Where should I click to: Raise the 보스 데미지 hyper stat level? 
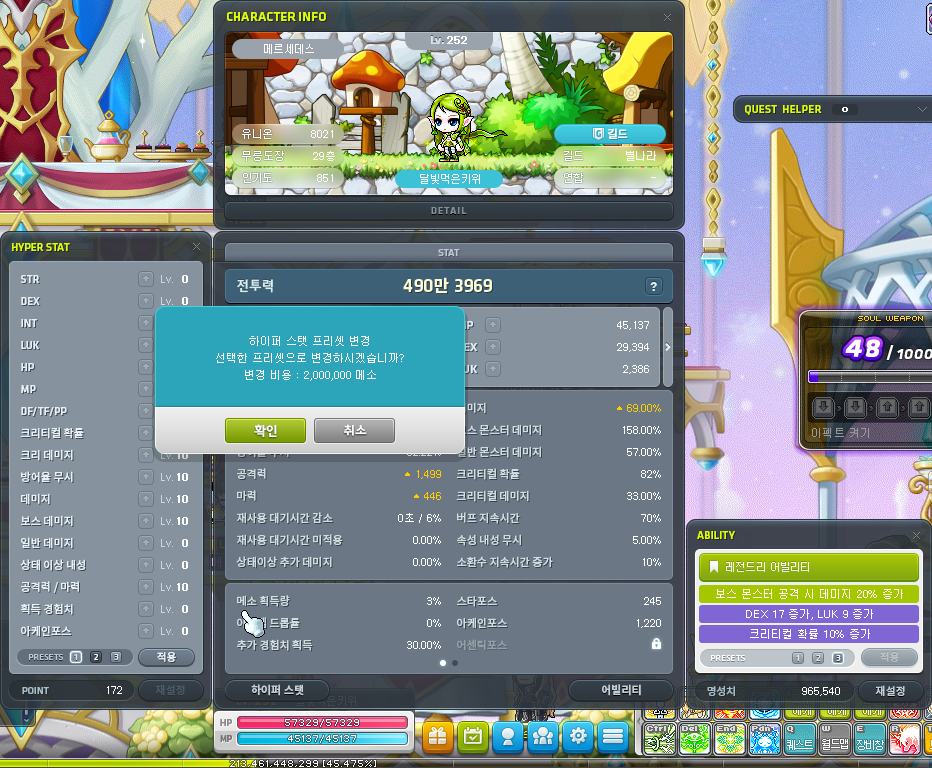click(146, 521)
